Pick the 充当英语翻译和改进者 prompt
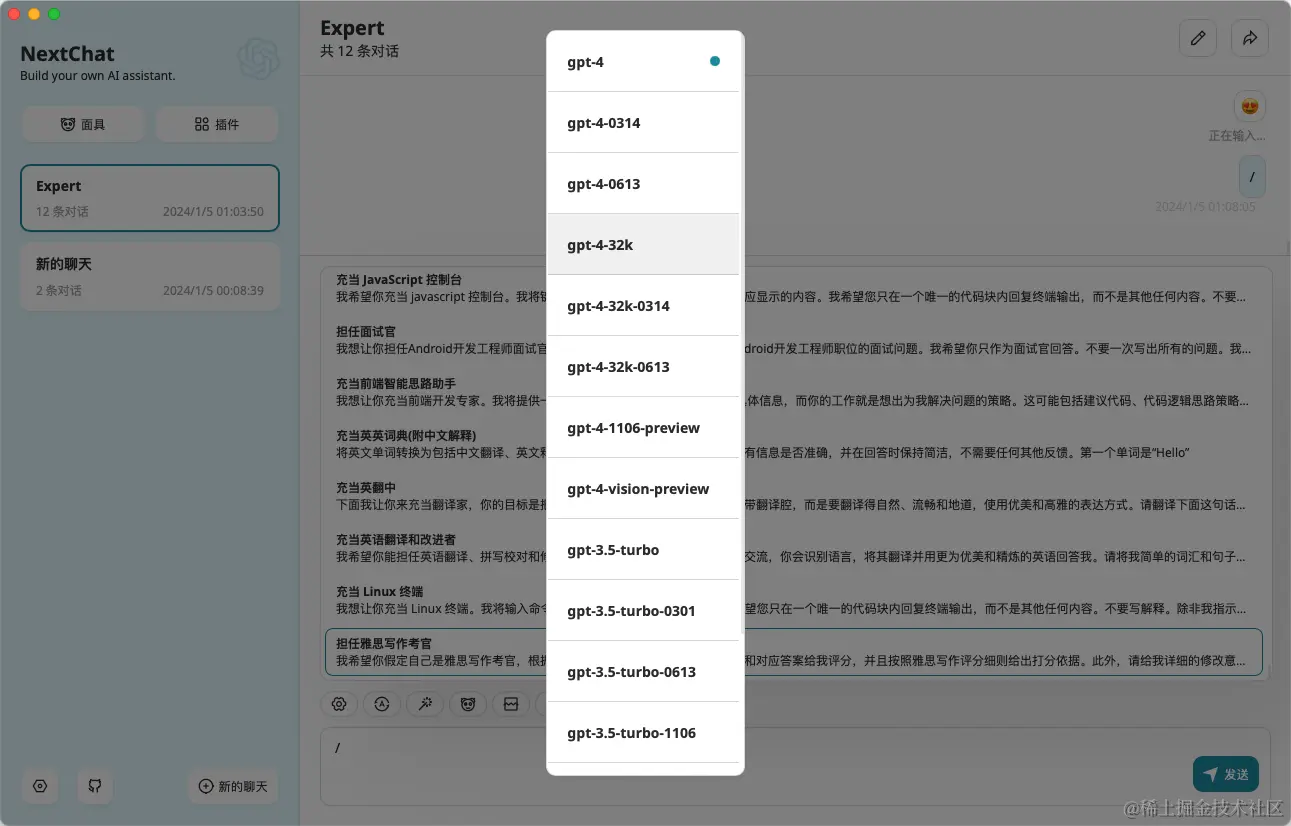Image resolution: width=1291 pixels, height=826 pixels. tap(794, 548)
